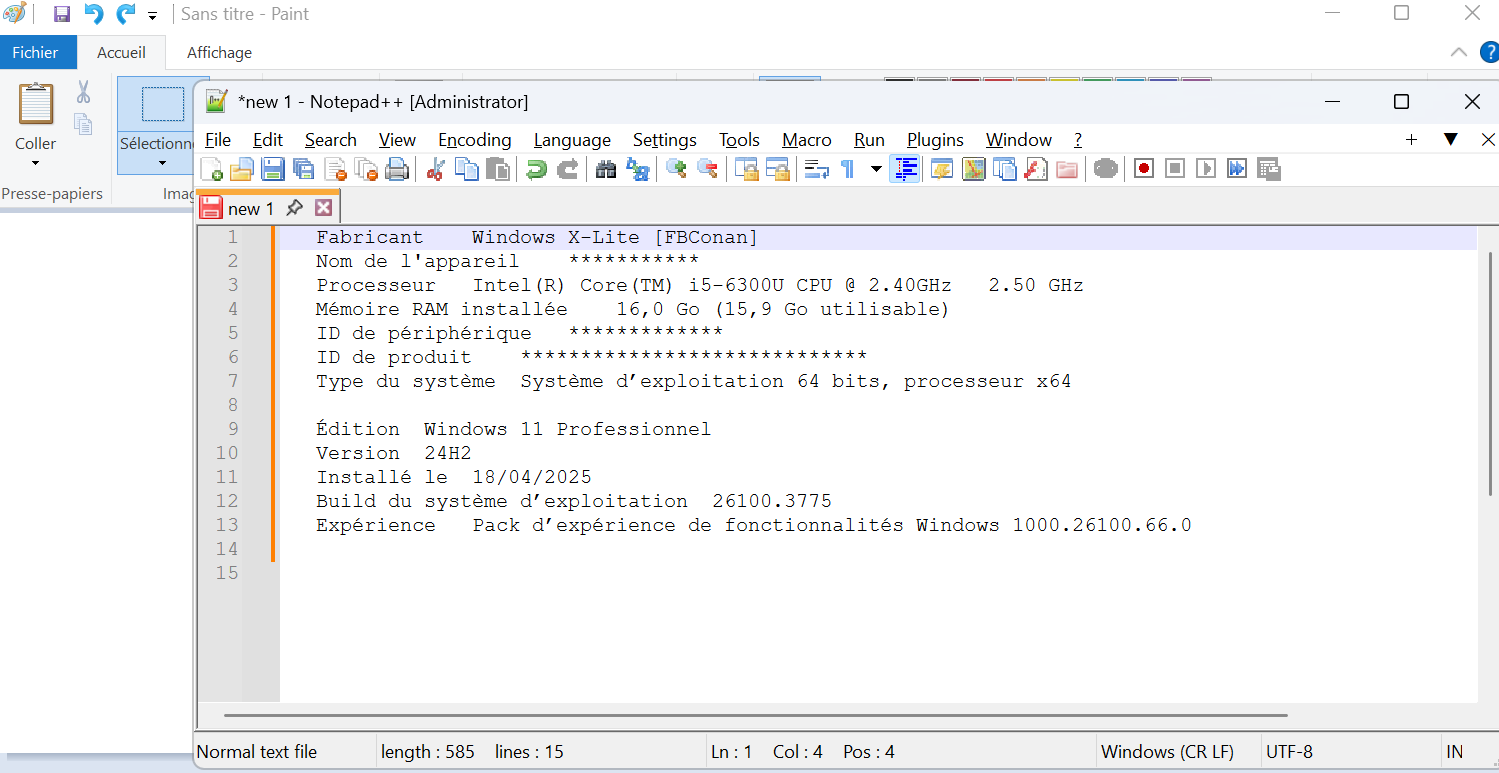Open the Folder as Workspace icon
The width and height of the screenshot is (1499, 773).
click(1066, 169)
